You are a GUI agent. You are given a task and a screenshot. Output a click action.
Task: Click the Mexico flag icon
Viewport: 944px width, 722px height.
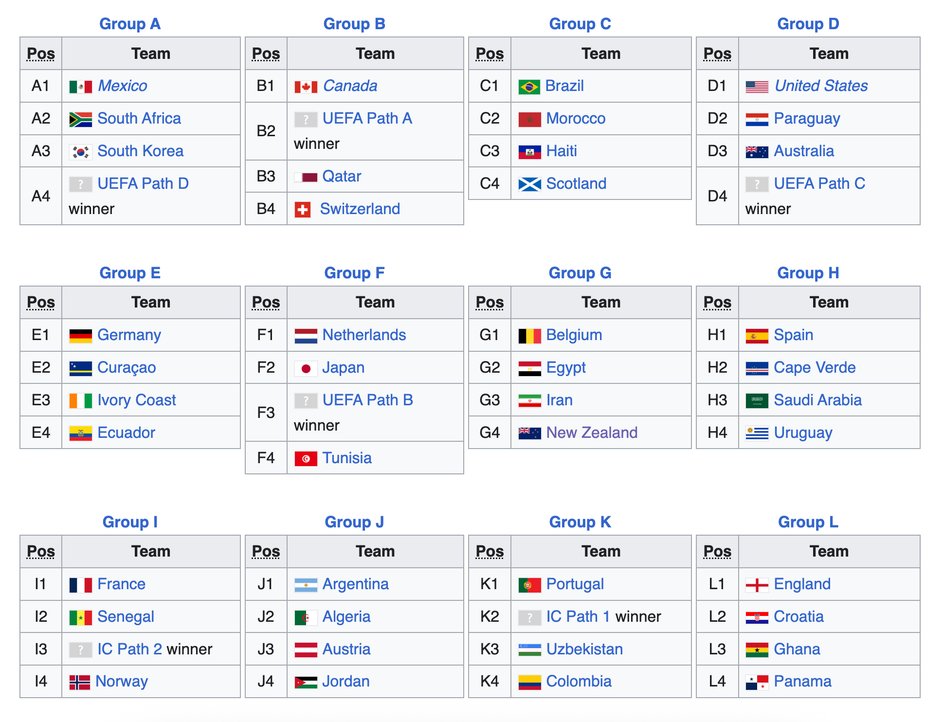[x=80, y=87]
